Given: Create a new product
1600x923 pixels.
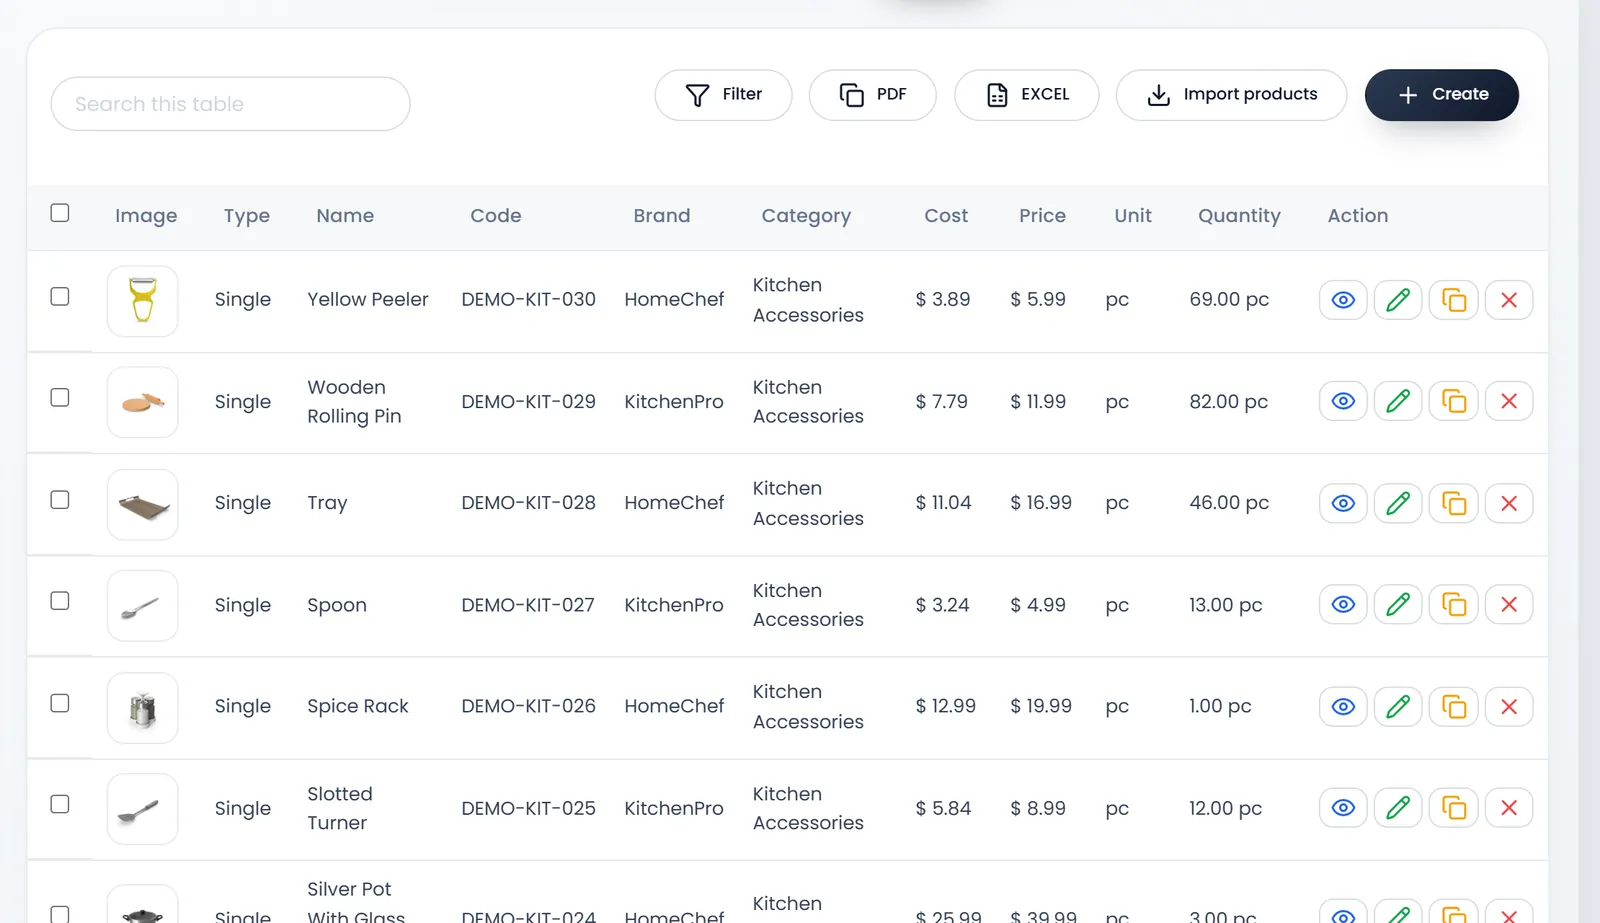Looking at the screenshot, I should (x=1441, y=95).
